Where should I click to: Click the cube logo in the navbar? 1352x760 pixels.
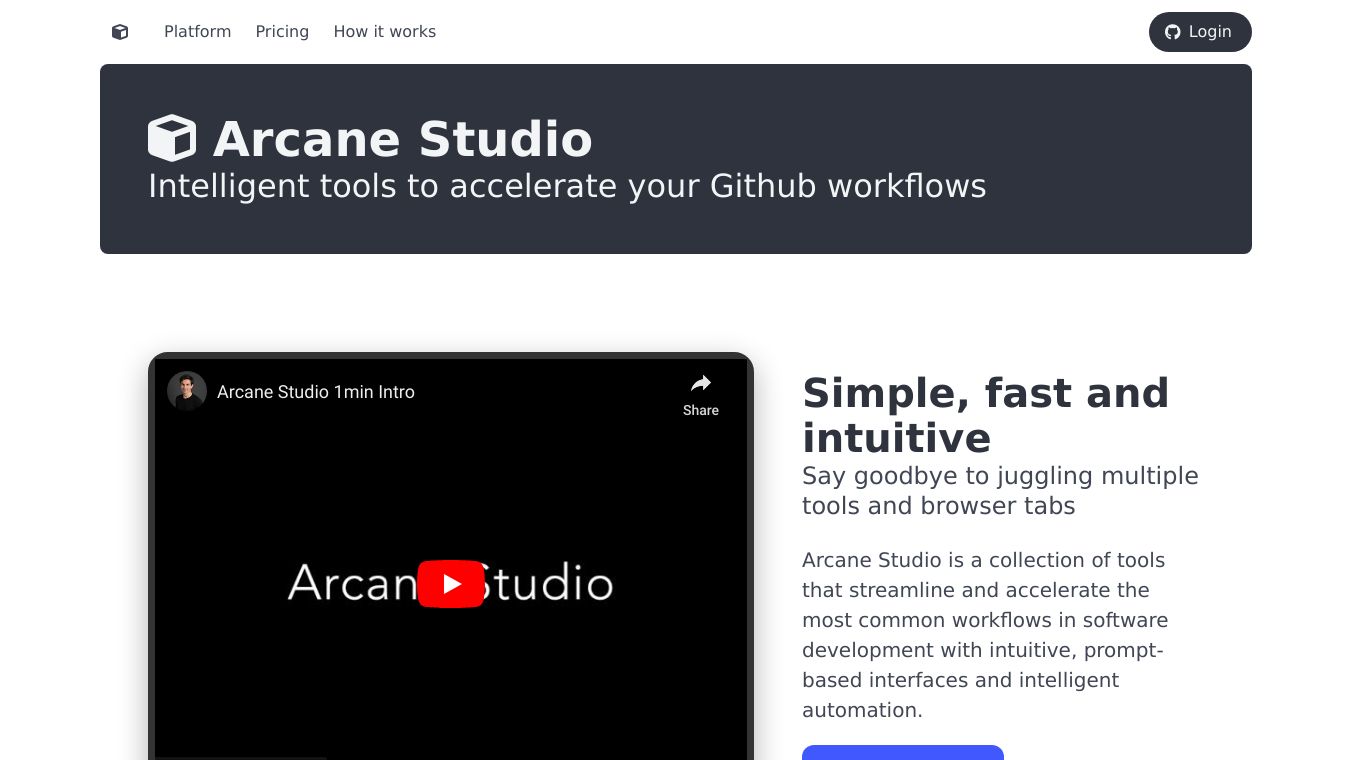click(x=120, y=32)
